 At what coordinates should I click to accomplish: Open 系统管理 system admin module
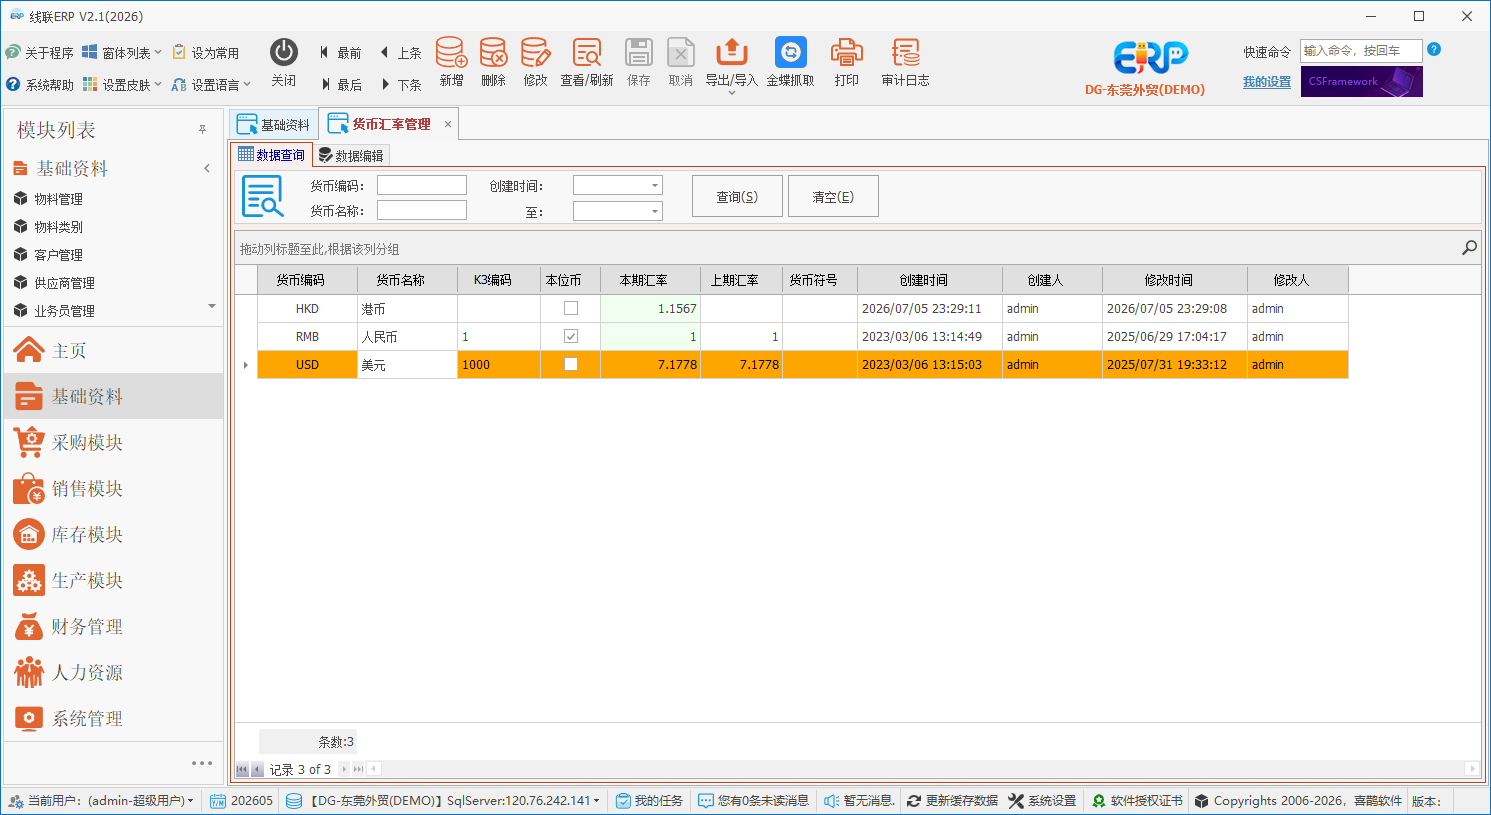tap(113, 718)
